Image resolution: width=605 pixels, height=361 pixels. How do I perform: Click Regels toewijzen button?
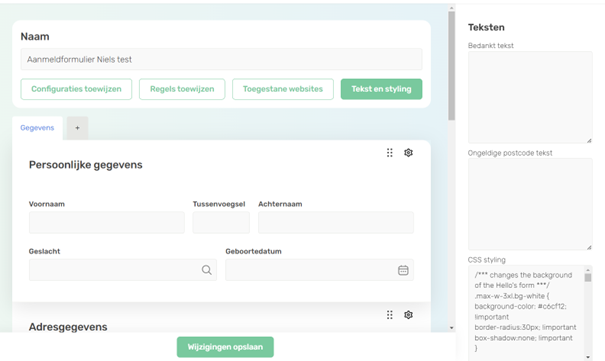[x=182, y=89]
